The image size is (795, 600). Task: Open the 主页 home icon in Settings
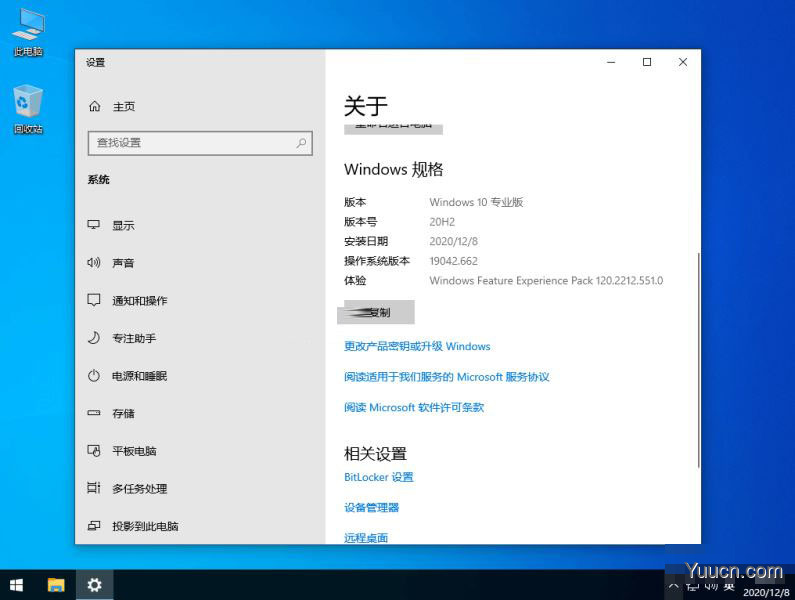[x=94, y=106]
